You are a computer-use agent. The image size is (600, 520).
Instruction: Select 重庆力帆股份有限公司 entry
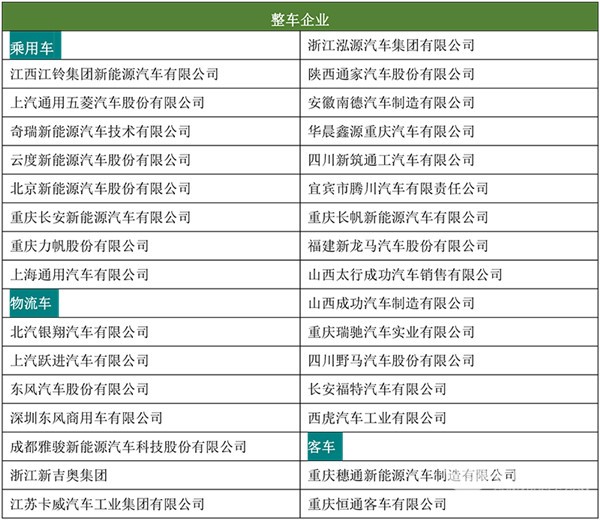79,245
